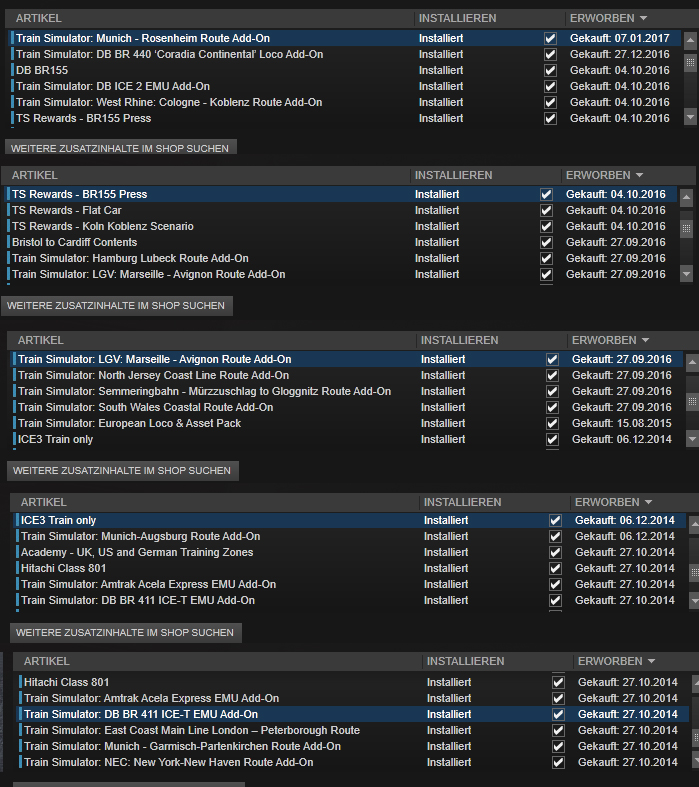Click scroll-down arrow in the Hamburg Lubeck list
The image size is (699, 787).
[x=686, y=274]
